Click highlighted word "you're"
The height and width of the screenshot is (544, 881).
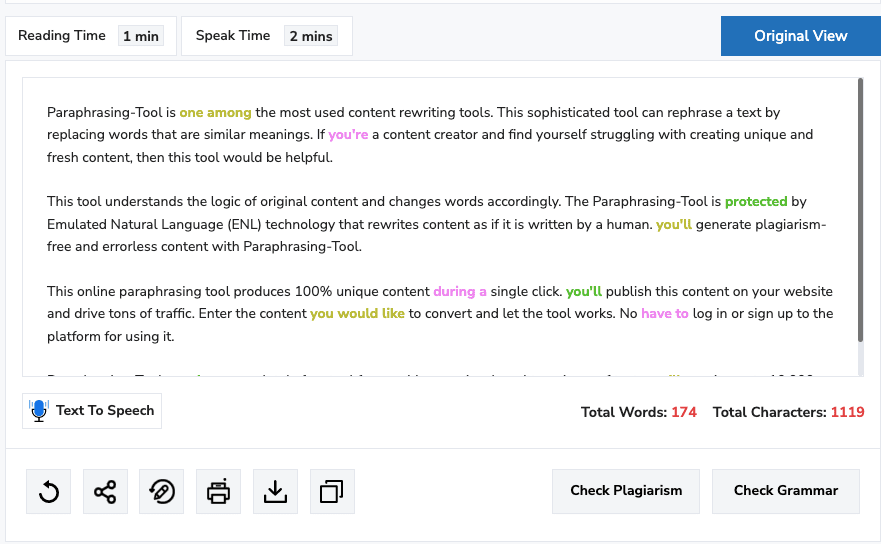coord(348,135)
